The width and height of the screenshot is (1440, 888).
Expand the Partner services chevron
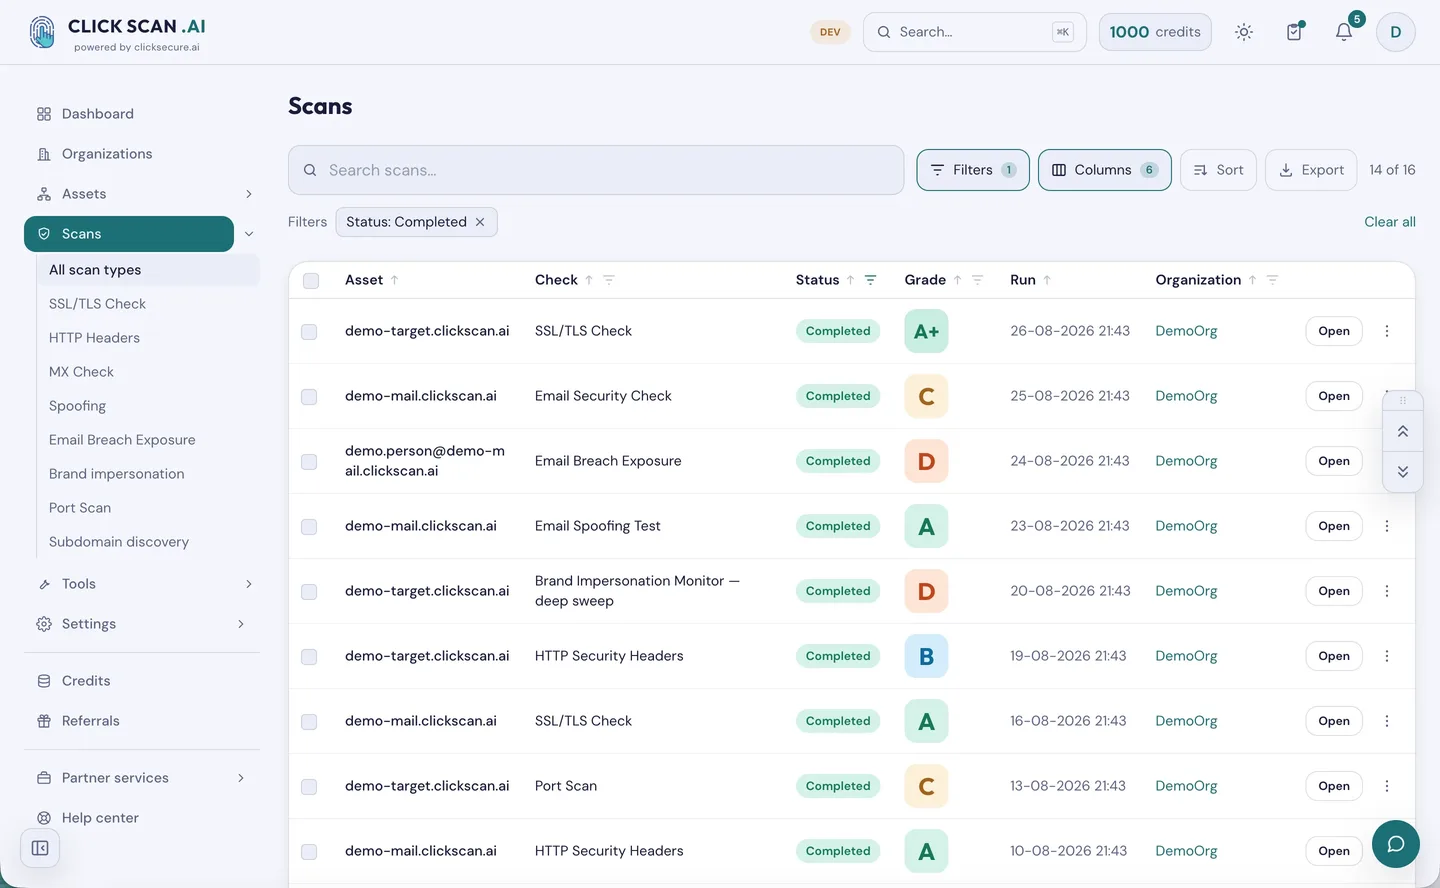pos(241,778)
